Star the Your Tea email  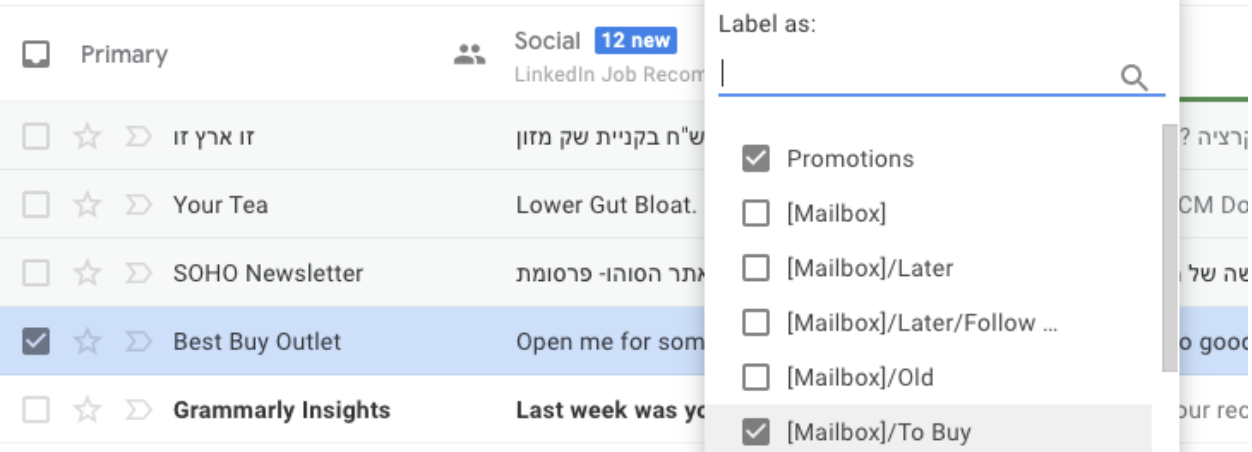[x=88, y=205]
